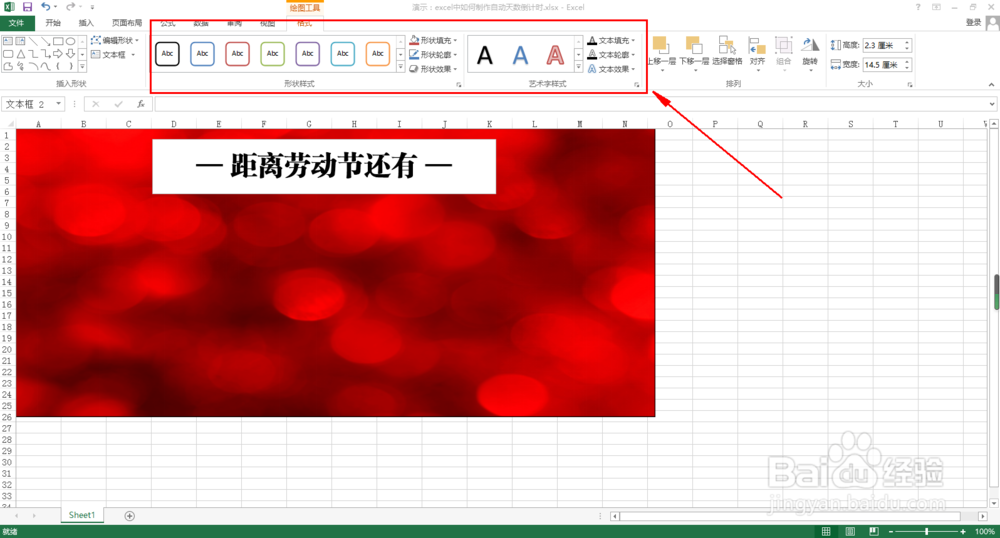Viewport: 1000px width, 538px height.
Task: Open 形状效果 (Shape Effects) menu
Action: coord(433,69)
